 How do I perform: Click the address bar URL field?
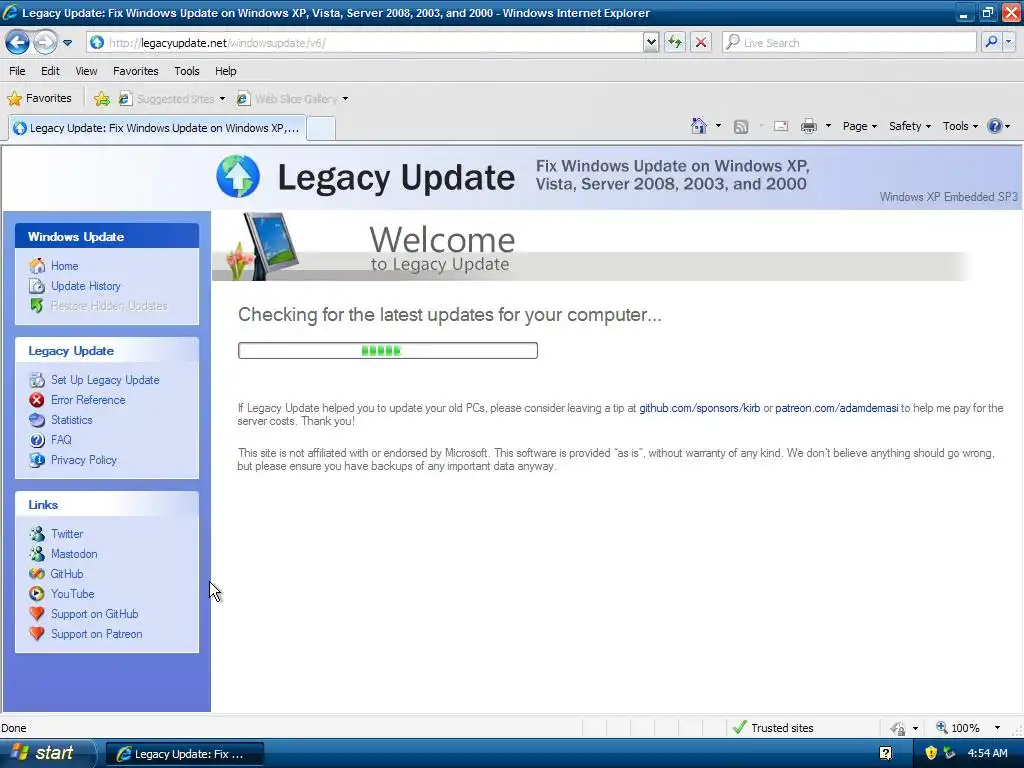coord(365,43)
